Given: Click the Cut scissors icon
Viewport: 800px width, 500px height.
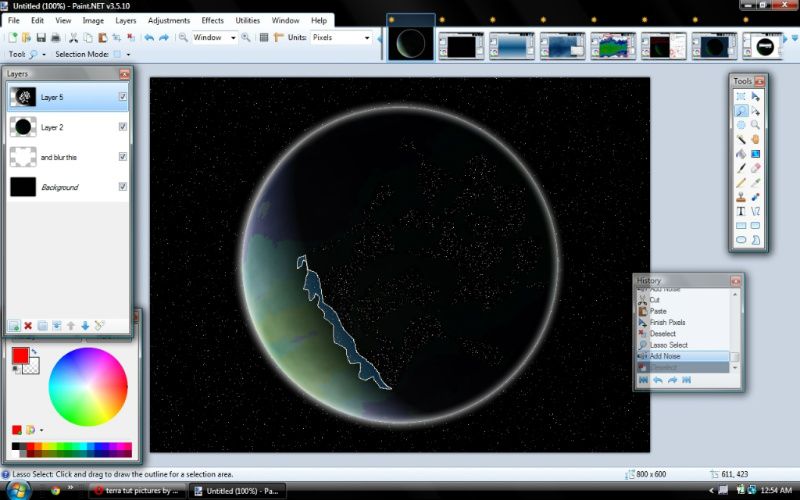Looking at the screenshot, I should 73,37.
